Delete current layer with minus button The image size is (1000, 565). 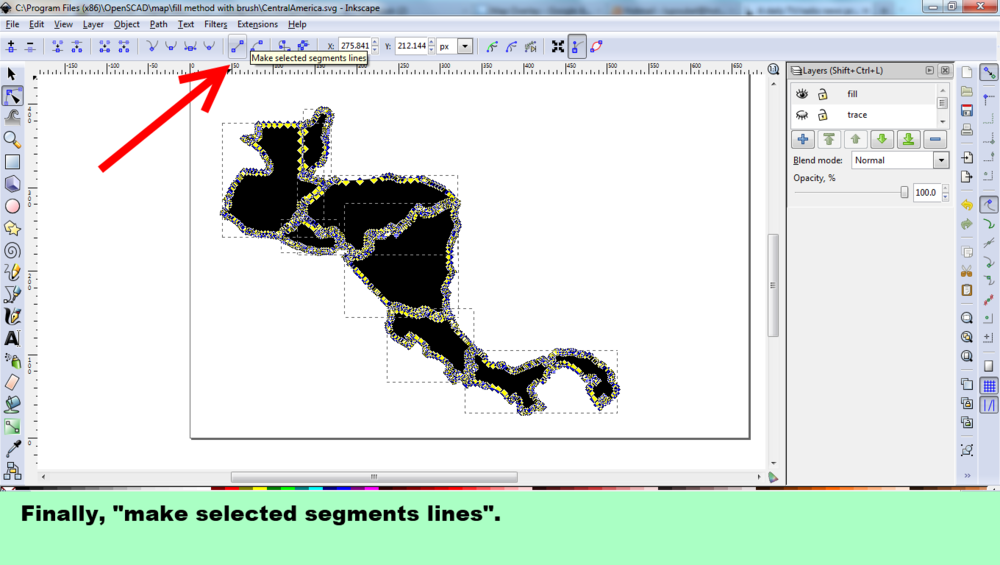934,139
